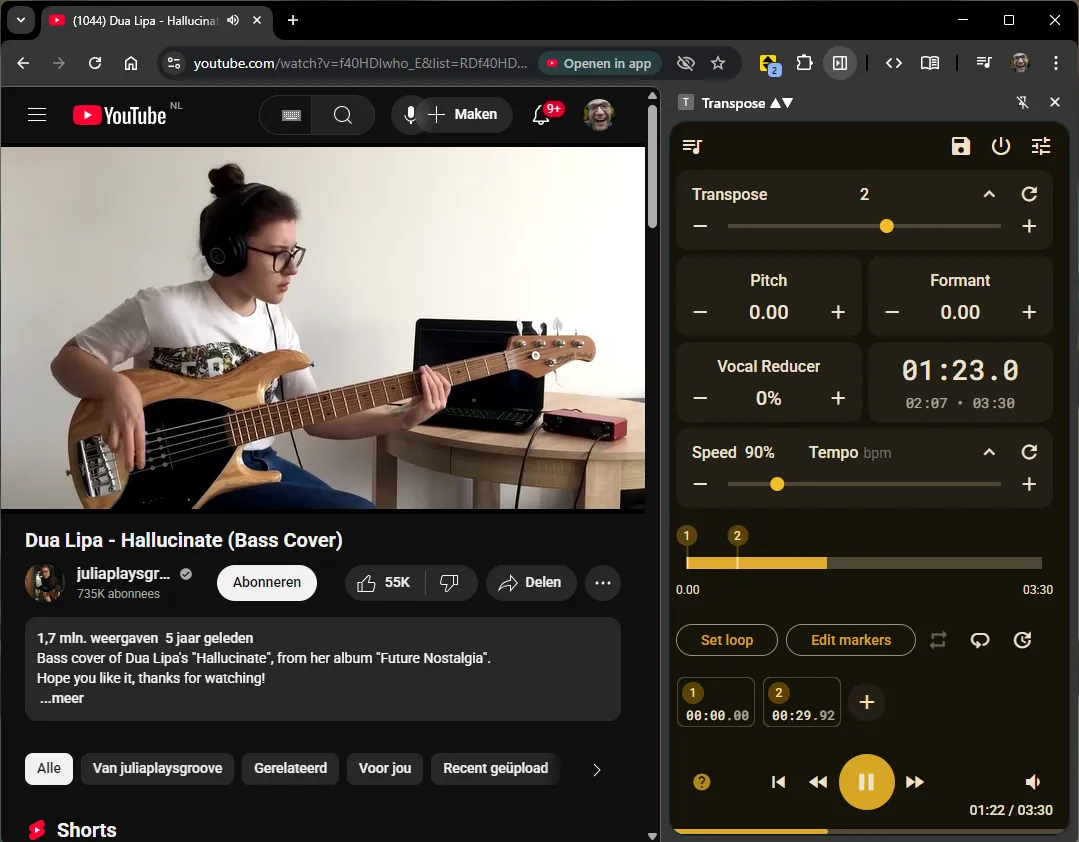The height and width of the screenshot is (842, 1079).
Task: Collapse the Speed and Tempo section
Action: 989,452
